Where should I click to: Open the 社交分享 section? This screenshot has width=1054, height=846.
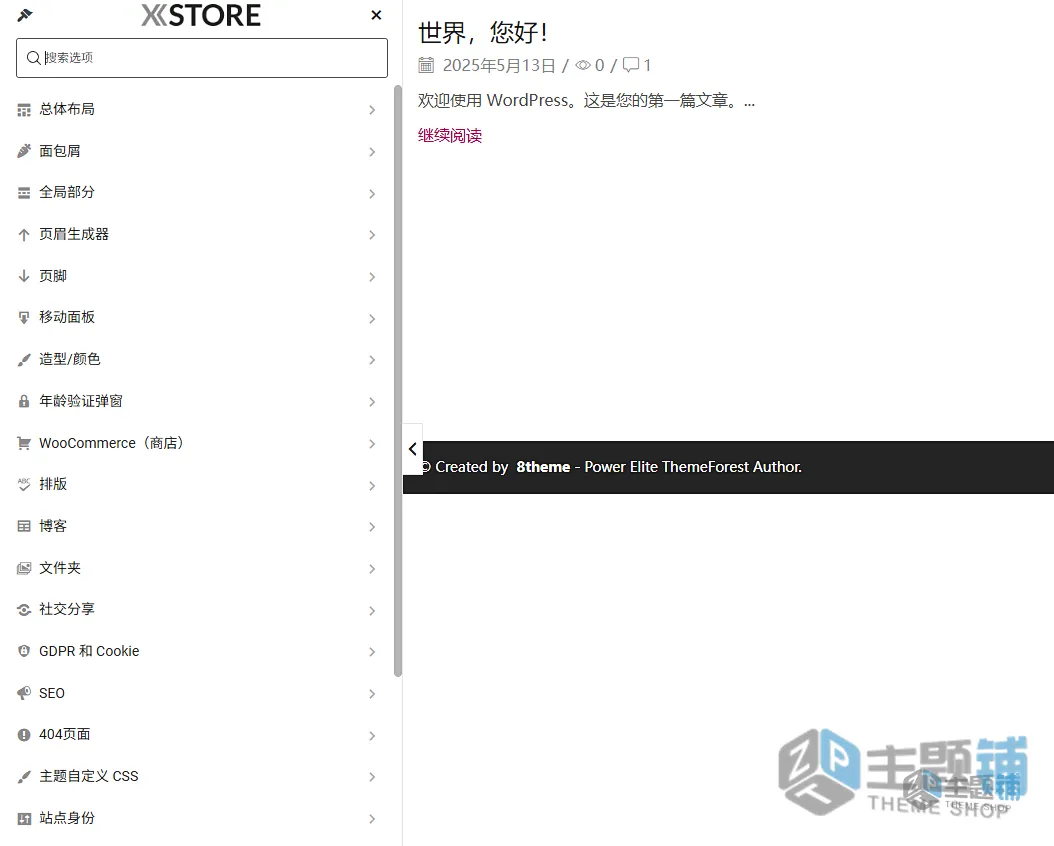point(196,610)
